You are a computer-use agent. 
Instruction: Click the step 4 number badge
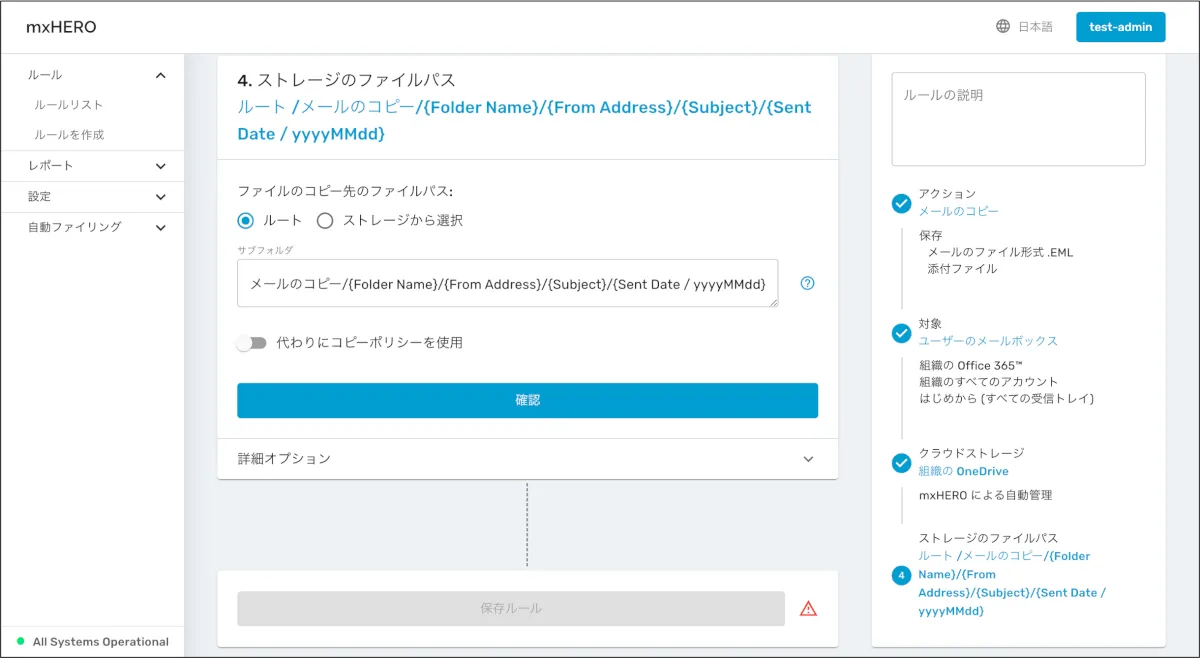click(x=901, y=575)
